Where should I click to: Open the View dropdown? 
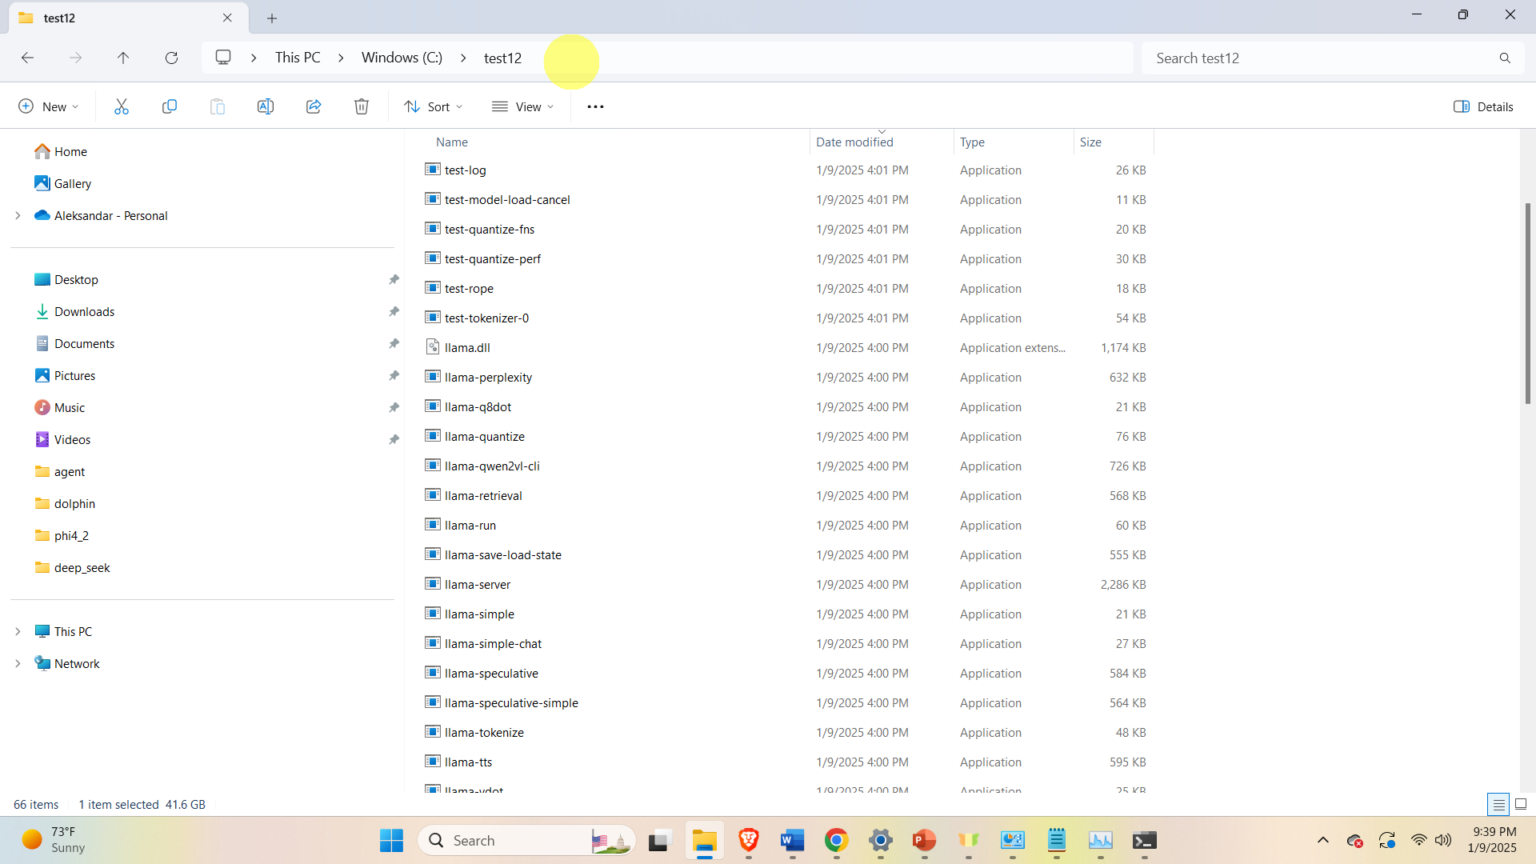point(523,107)
